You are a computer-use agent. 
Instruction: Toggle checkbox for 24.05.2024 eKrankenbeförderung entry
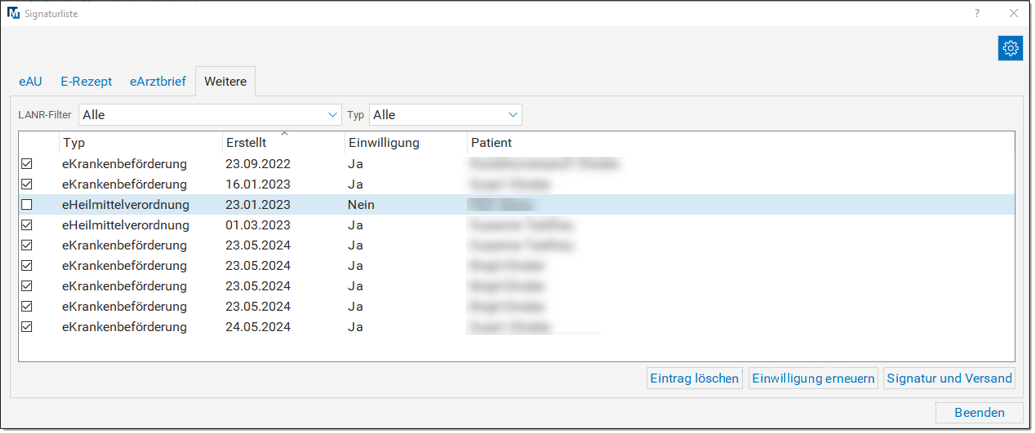point(27,327)
